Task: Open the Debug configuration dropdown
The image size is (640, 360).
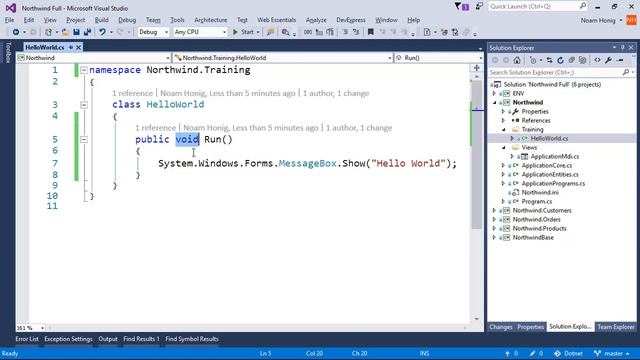Action: click(153, 32)
